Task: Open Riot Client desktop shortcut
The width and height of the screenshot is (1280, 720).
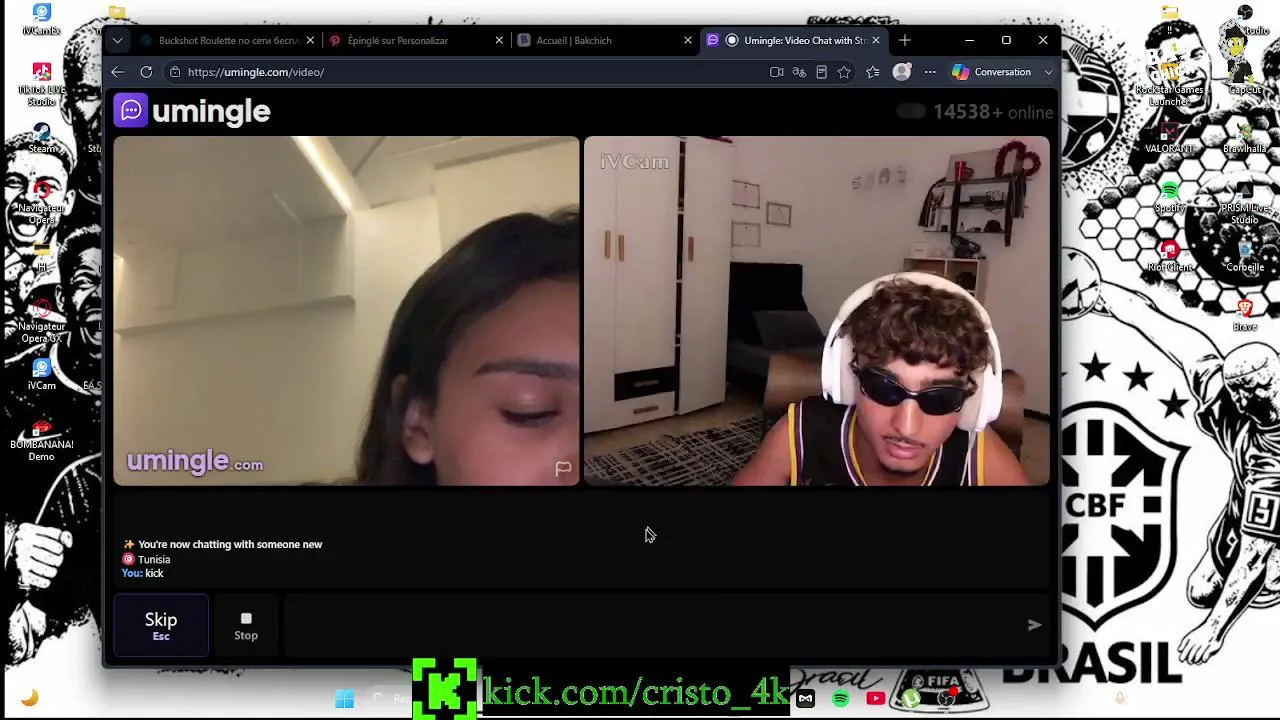Action: (1169, 256)
